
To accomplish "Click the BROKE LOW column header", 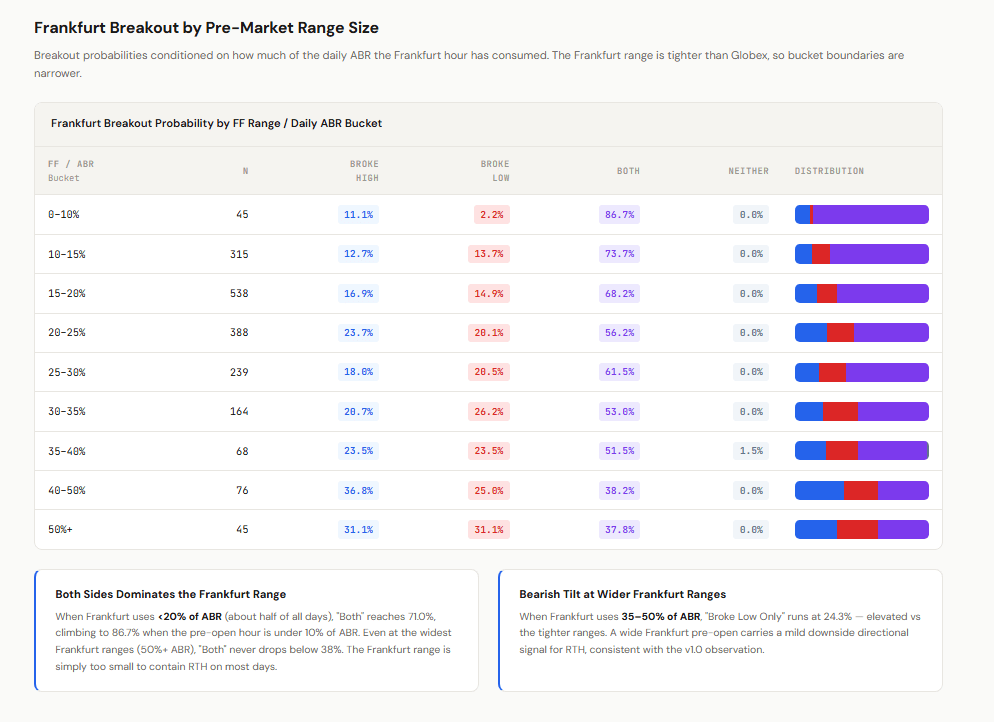I will pos(494,171).
